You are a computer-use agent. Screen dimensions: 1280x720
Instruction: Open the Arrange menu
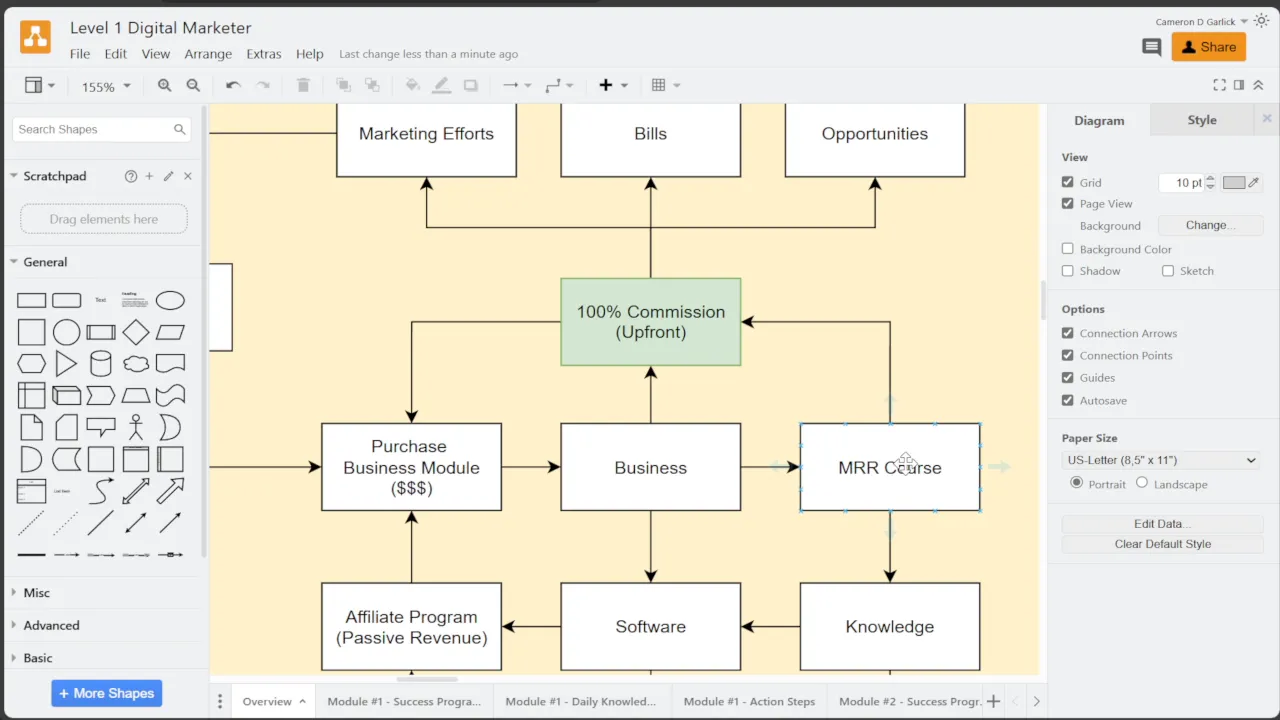click(208, 54)
